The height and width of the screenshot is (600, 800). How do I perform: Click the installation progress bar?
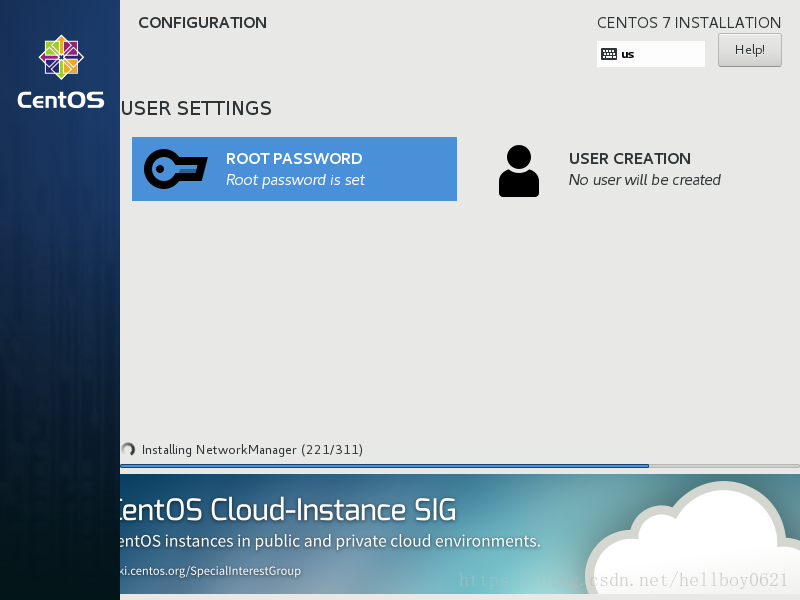(x=460, y=466)
